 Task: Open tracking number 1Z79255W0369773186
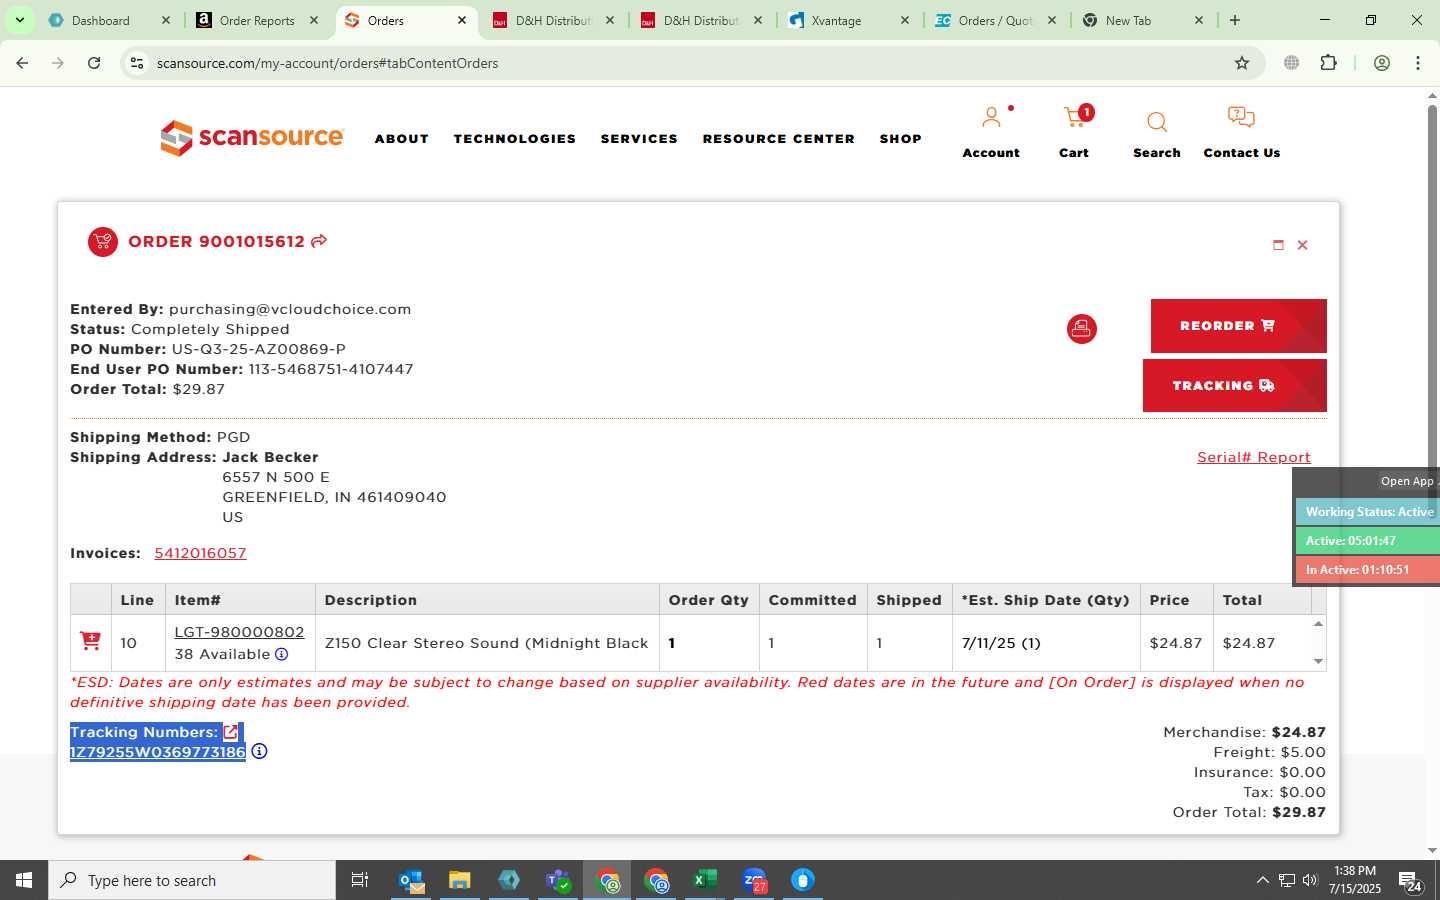pos(158,752)
